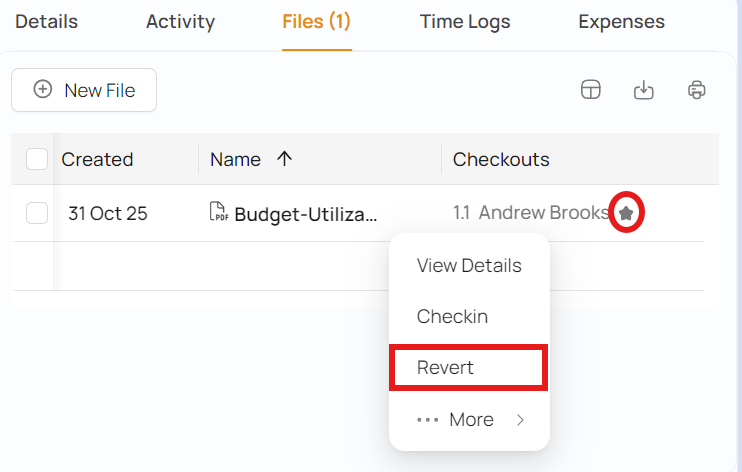742x472 pixels.
Task: Click the plus icon in New File
Action: point(43,90)
